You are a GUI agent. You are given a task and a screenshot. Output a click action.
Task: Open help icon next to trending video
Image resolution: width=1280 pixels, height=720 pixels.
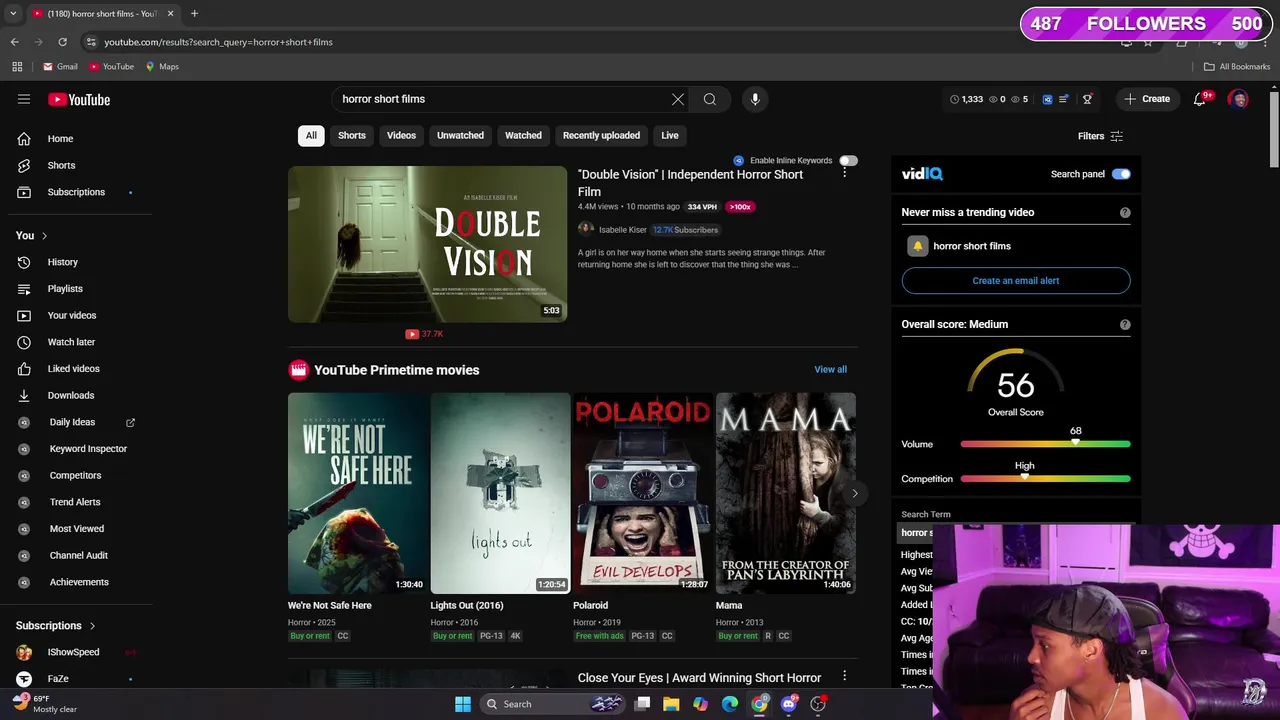click(x=1125, y=213)
